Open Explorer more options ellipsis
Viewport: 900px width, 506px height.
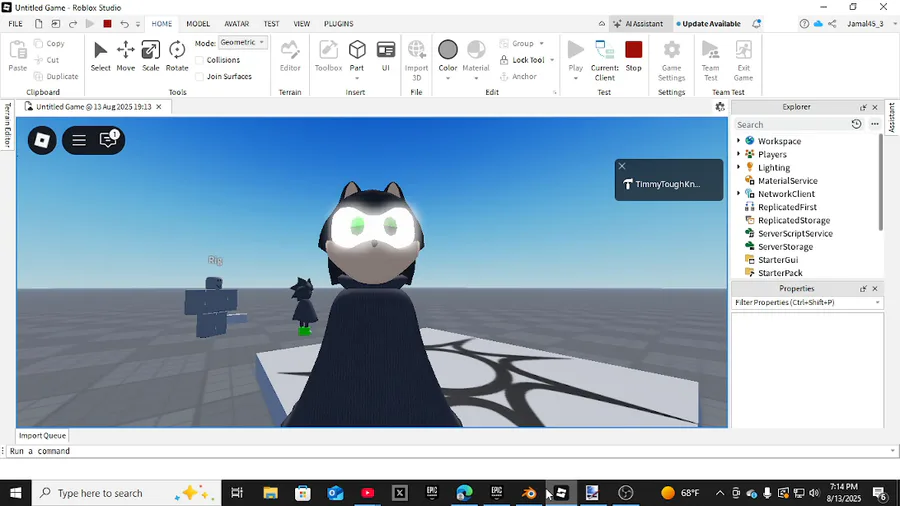[875, 124]
